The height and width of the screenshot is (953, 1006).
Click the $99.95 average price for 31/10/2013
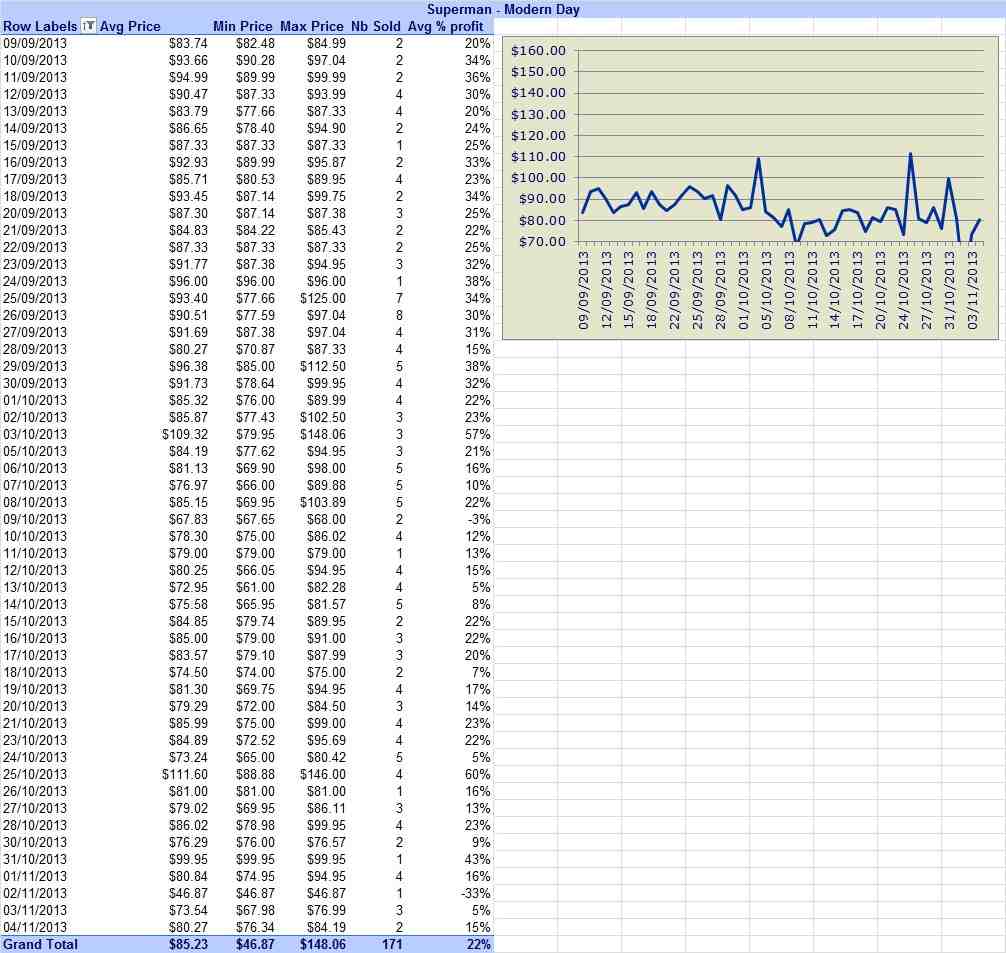coord(188,859)
